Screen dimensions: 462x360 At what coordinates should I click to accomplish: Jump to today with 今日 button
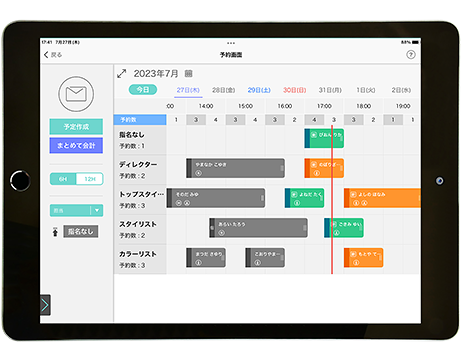point(143,90)
